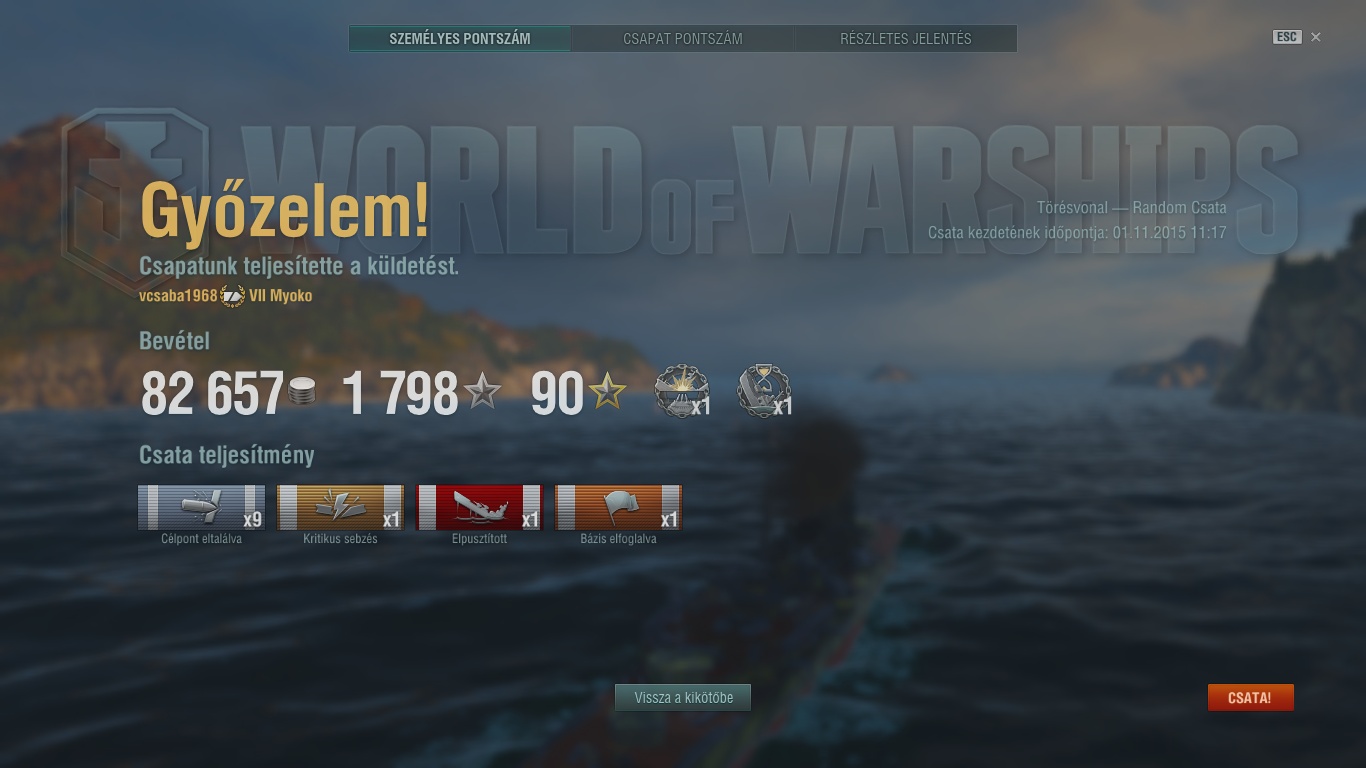This screenshot has height=768, width=1366.
Task: Click the gold free experience star
Action: click(607, 392)
